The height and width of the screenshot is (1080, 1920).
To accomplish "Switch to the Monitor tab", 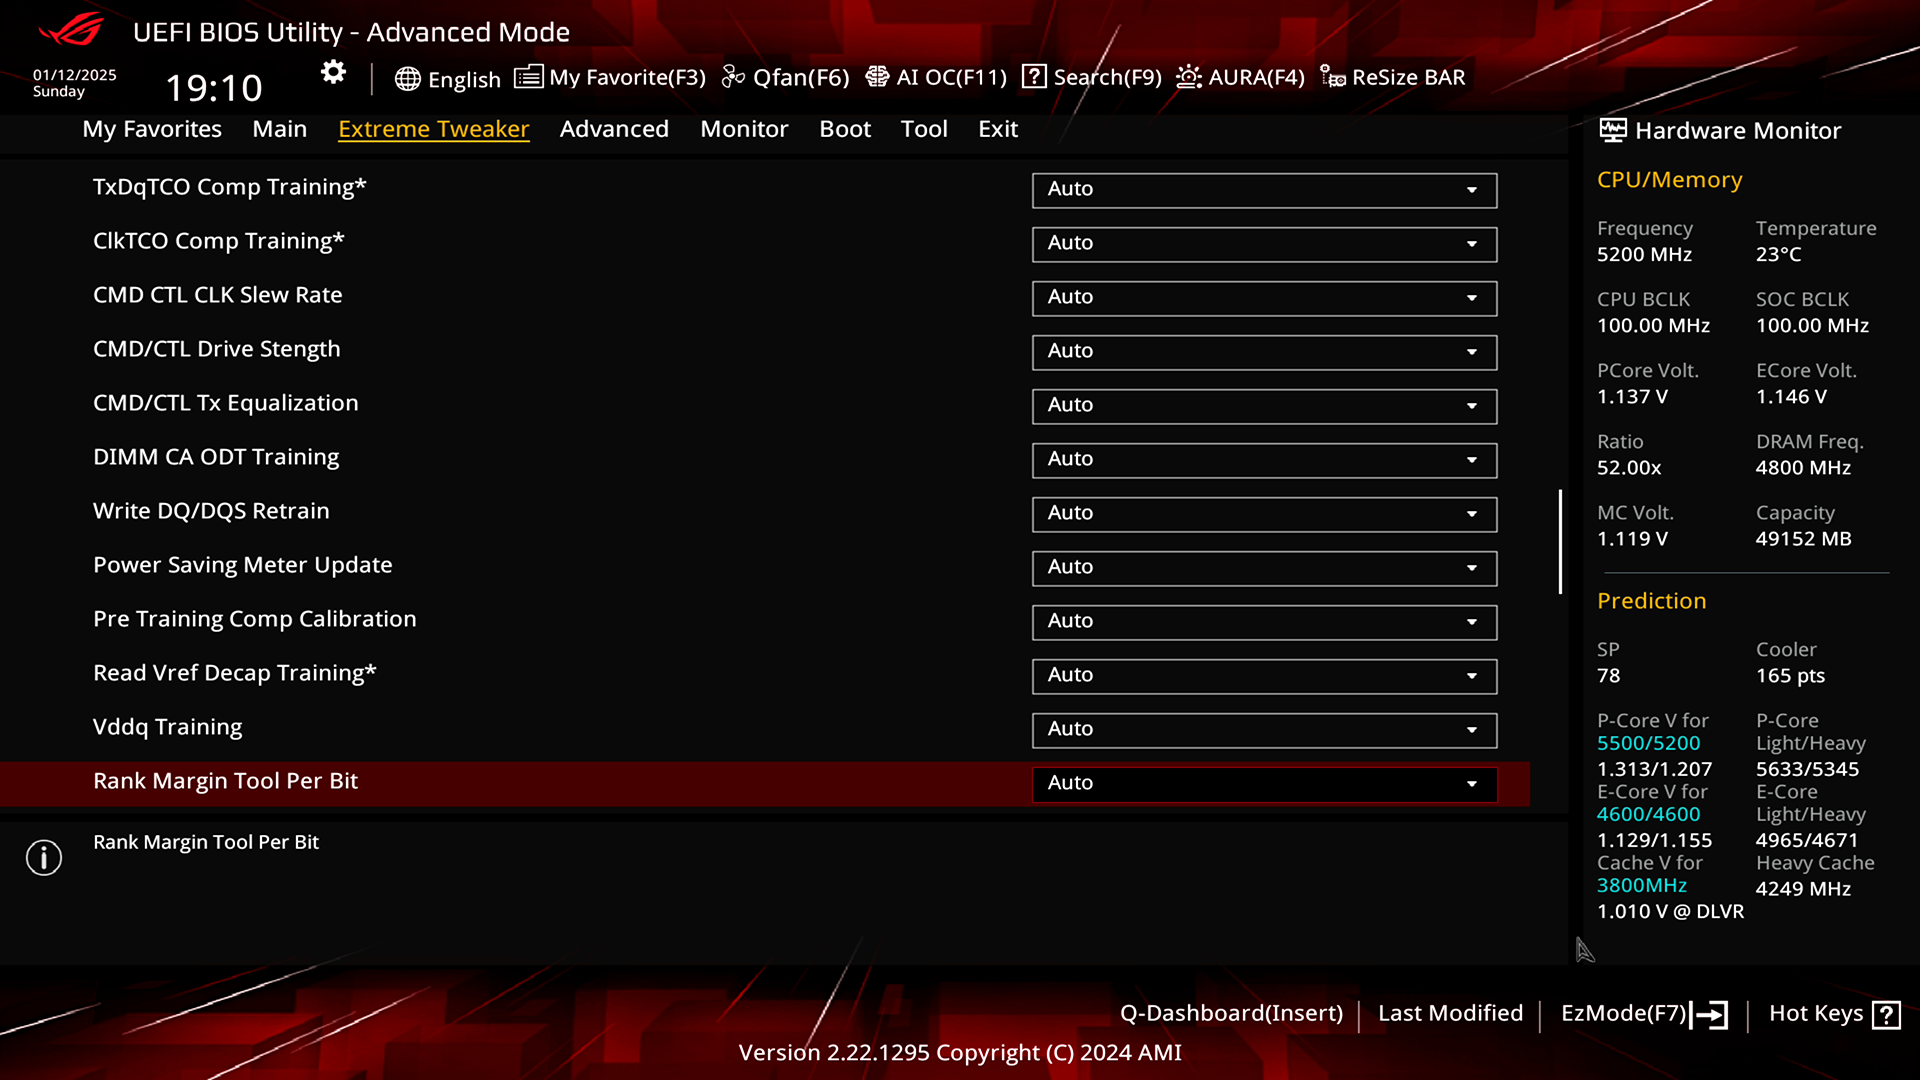I will 744,129.
